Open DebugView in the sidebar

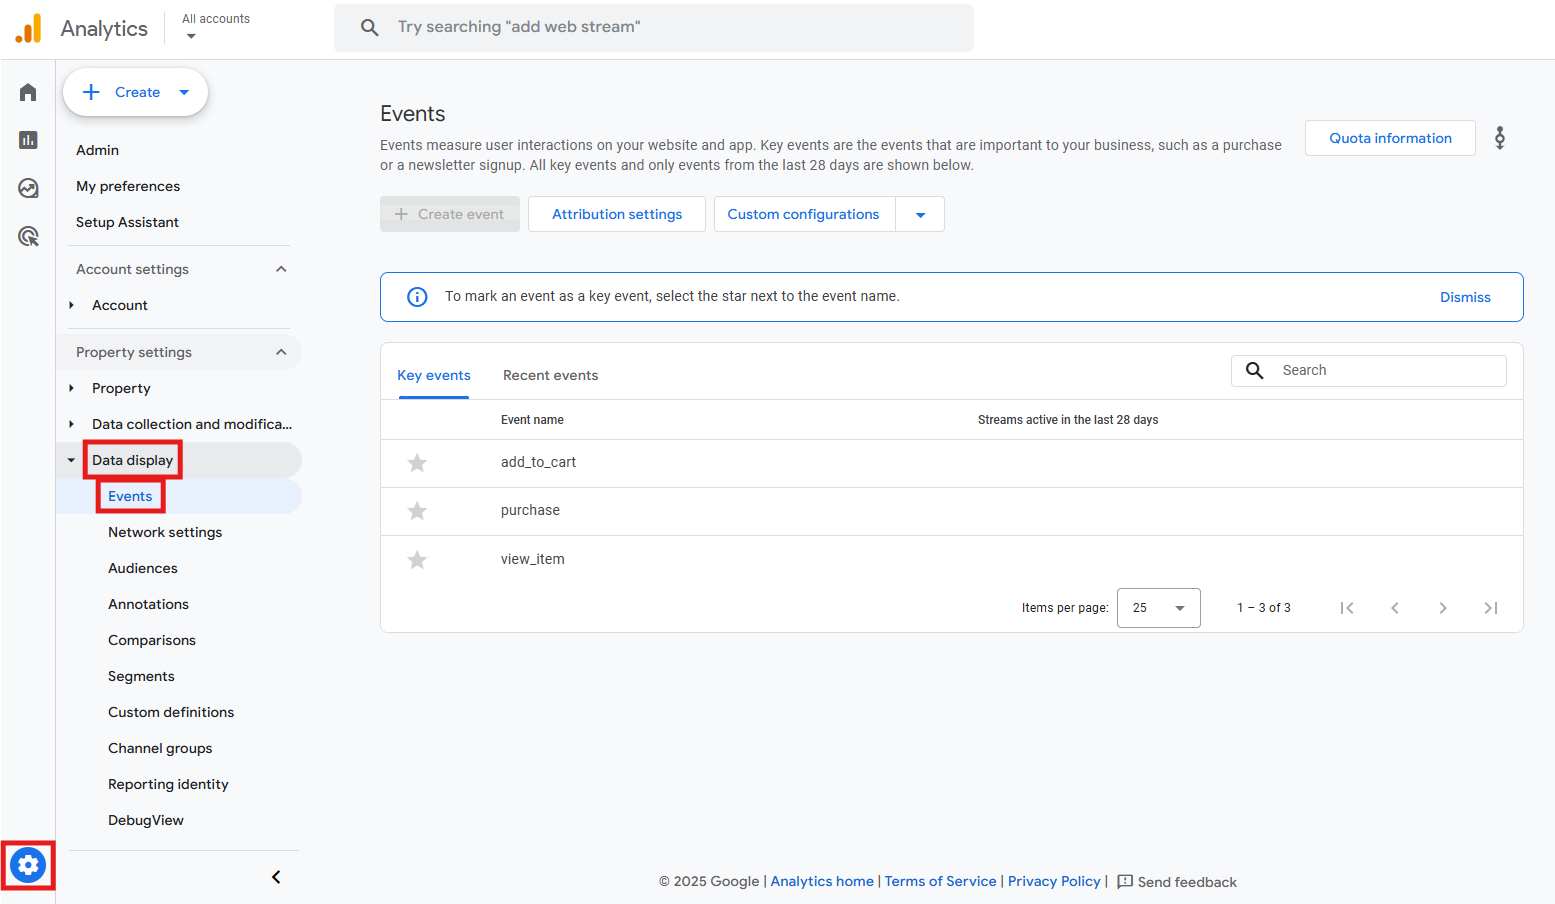(146, 820)
